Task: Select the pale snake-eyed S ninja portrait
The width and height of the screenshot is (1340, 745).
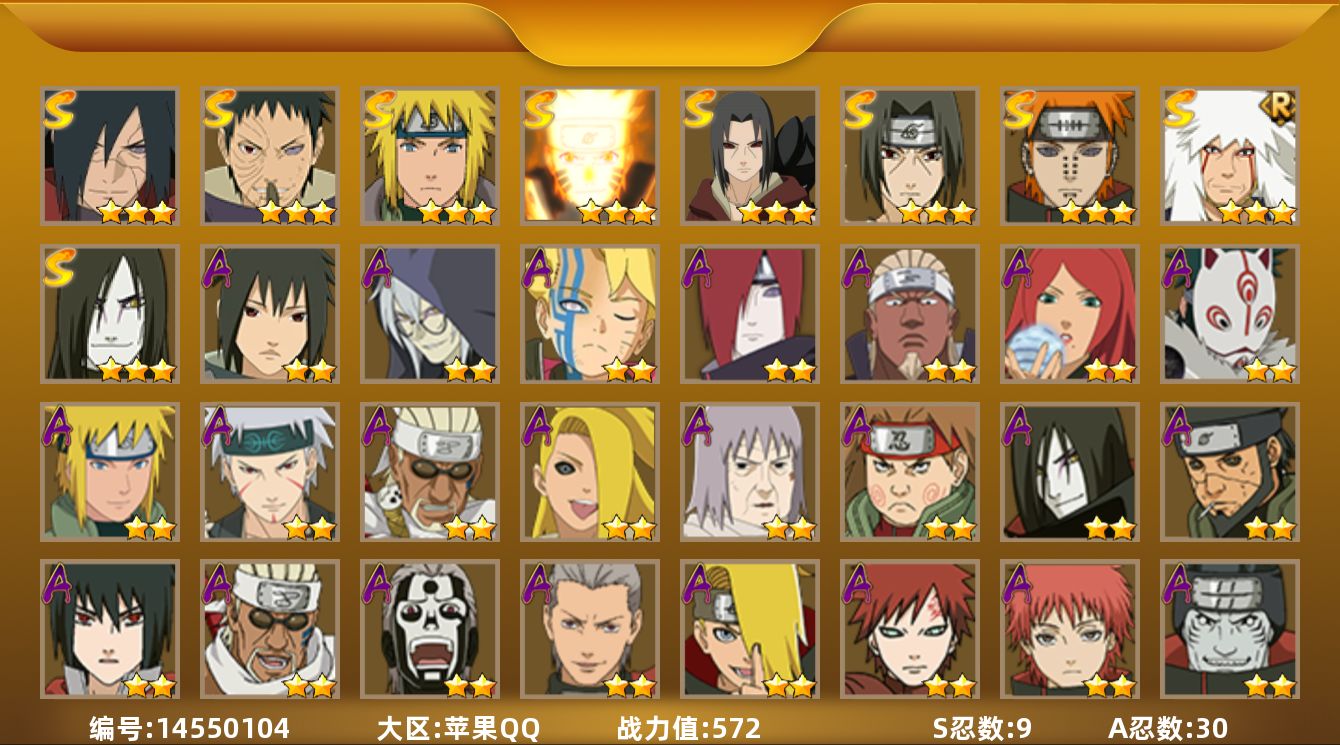Action: (x=109, y=313)
